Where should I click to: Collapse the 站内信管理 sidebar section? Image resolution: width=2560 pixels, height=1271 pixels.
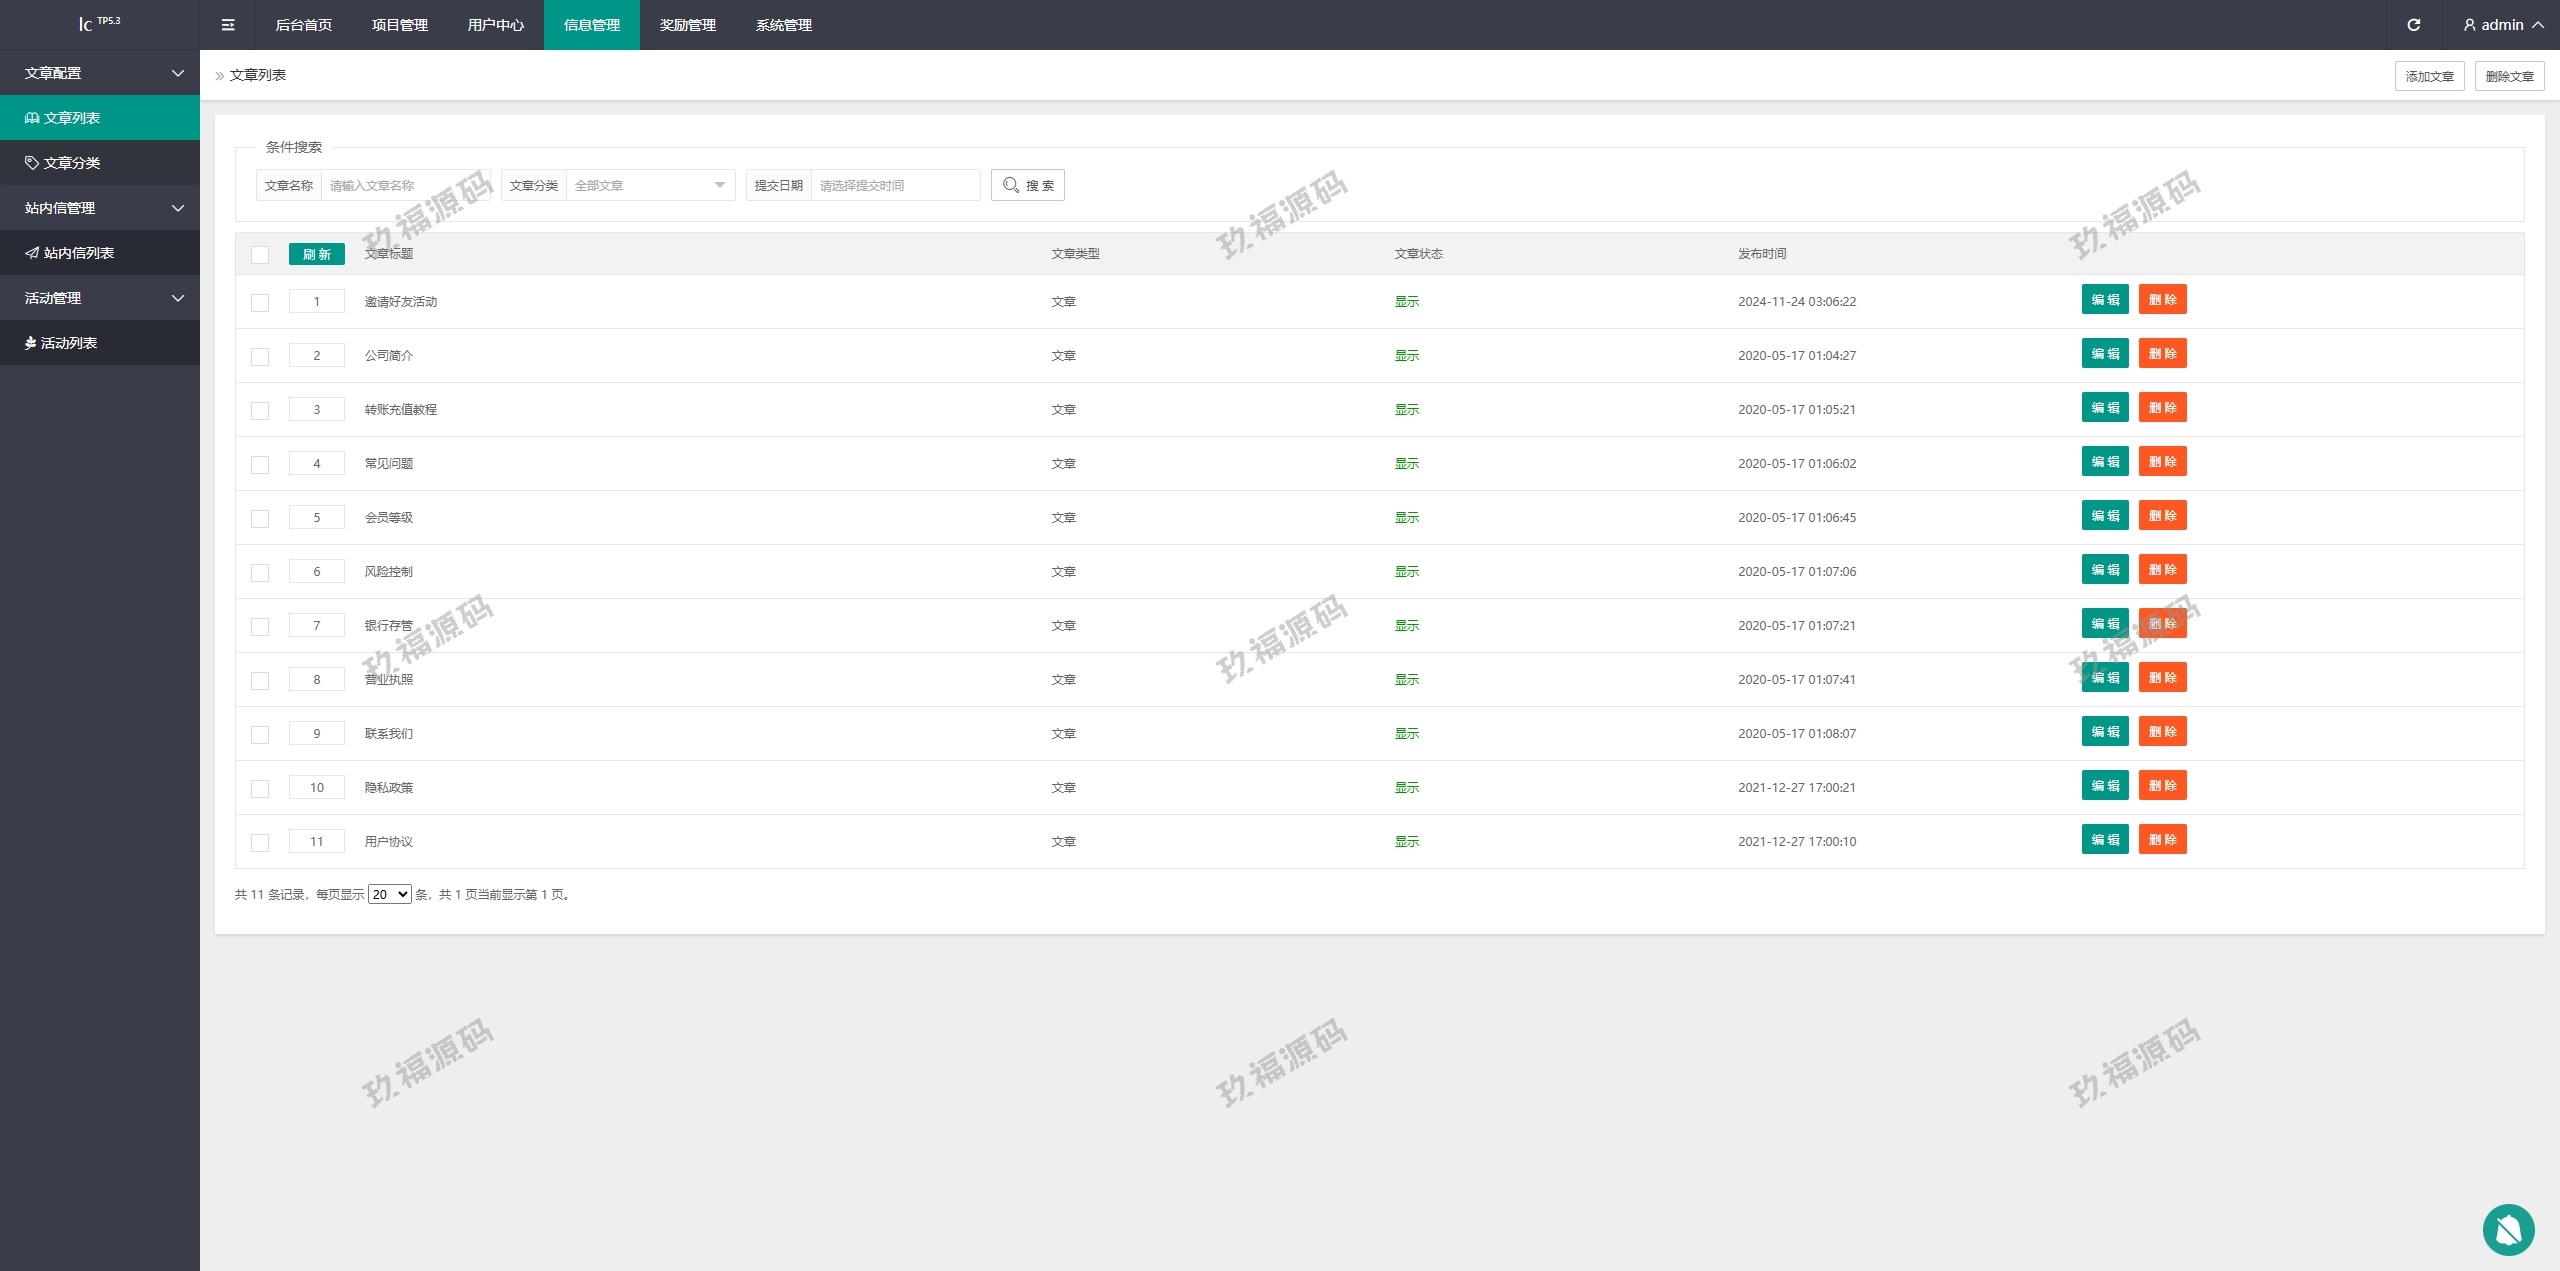point(100,208)
